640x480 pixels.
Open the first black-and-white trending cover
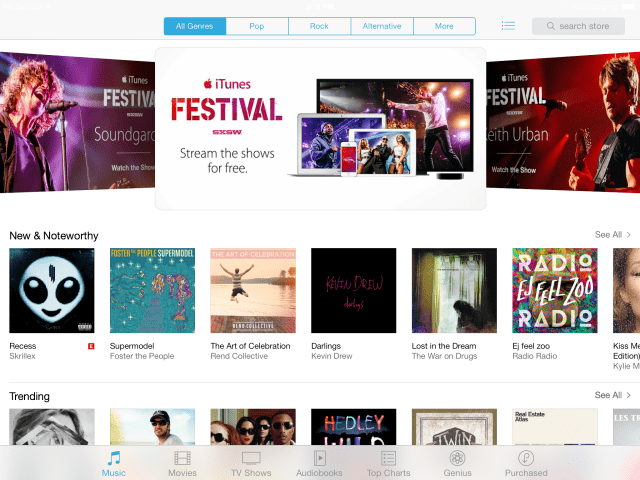[x=52, y=427]
